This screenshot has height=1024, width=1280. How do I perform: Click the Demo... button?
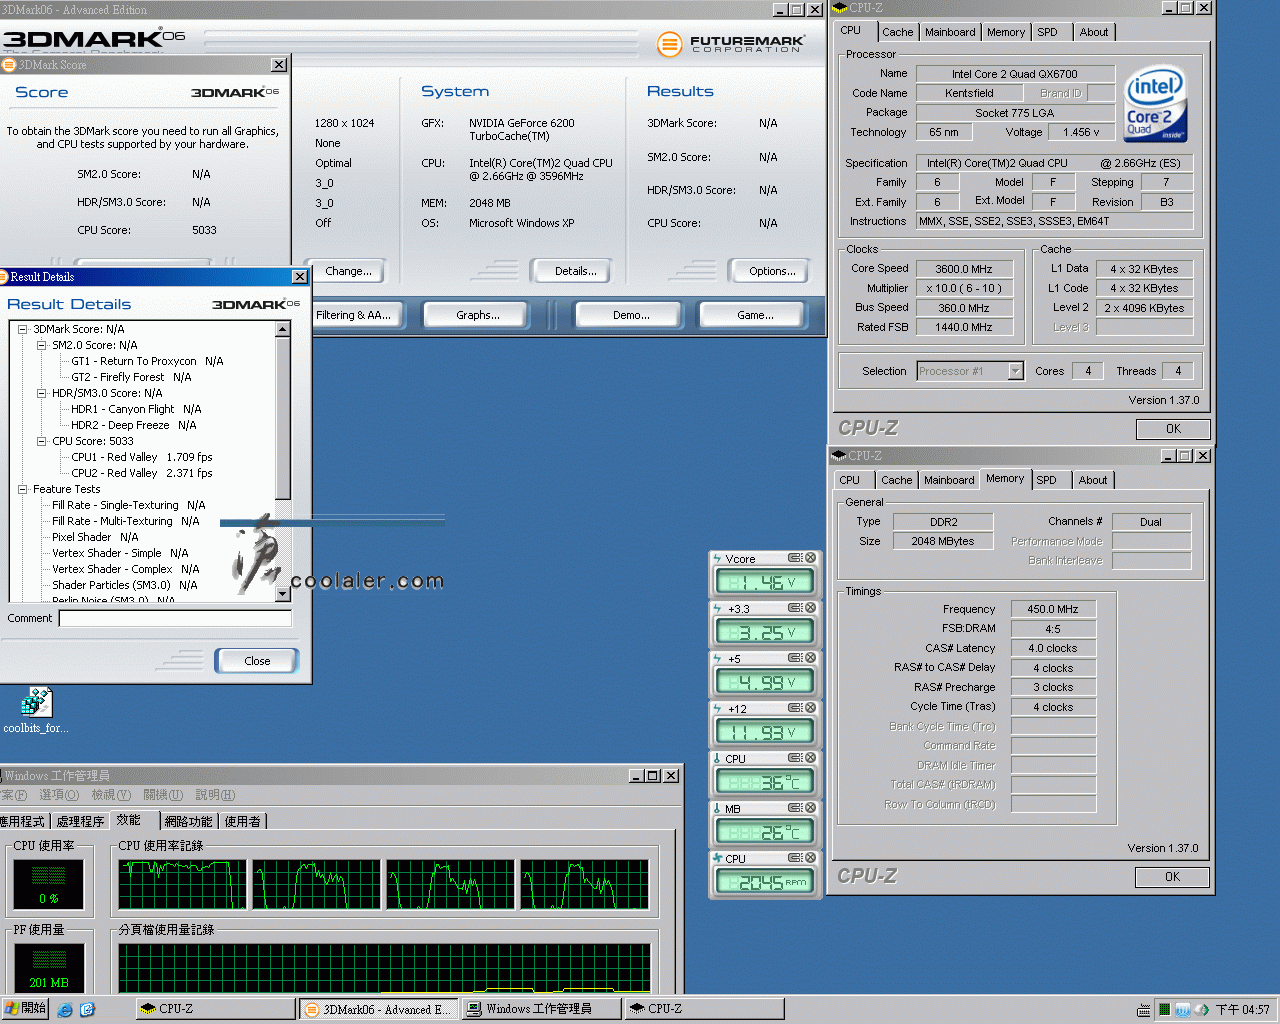point(631,315)
